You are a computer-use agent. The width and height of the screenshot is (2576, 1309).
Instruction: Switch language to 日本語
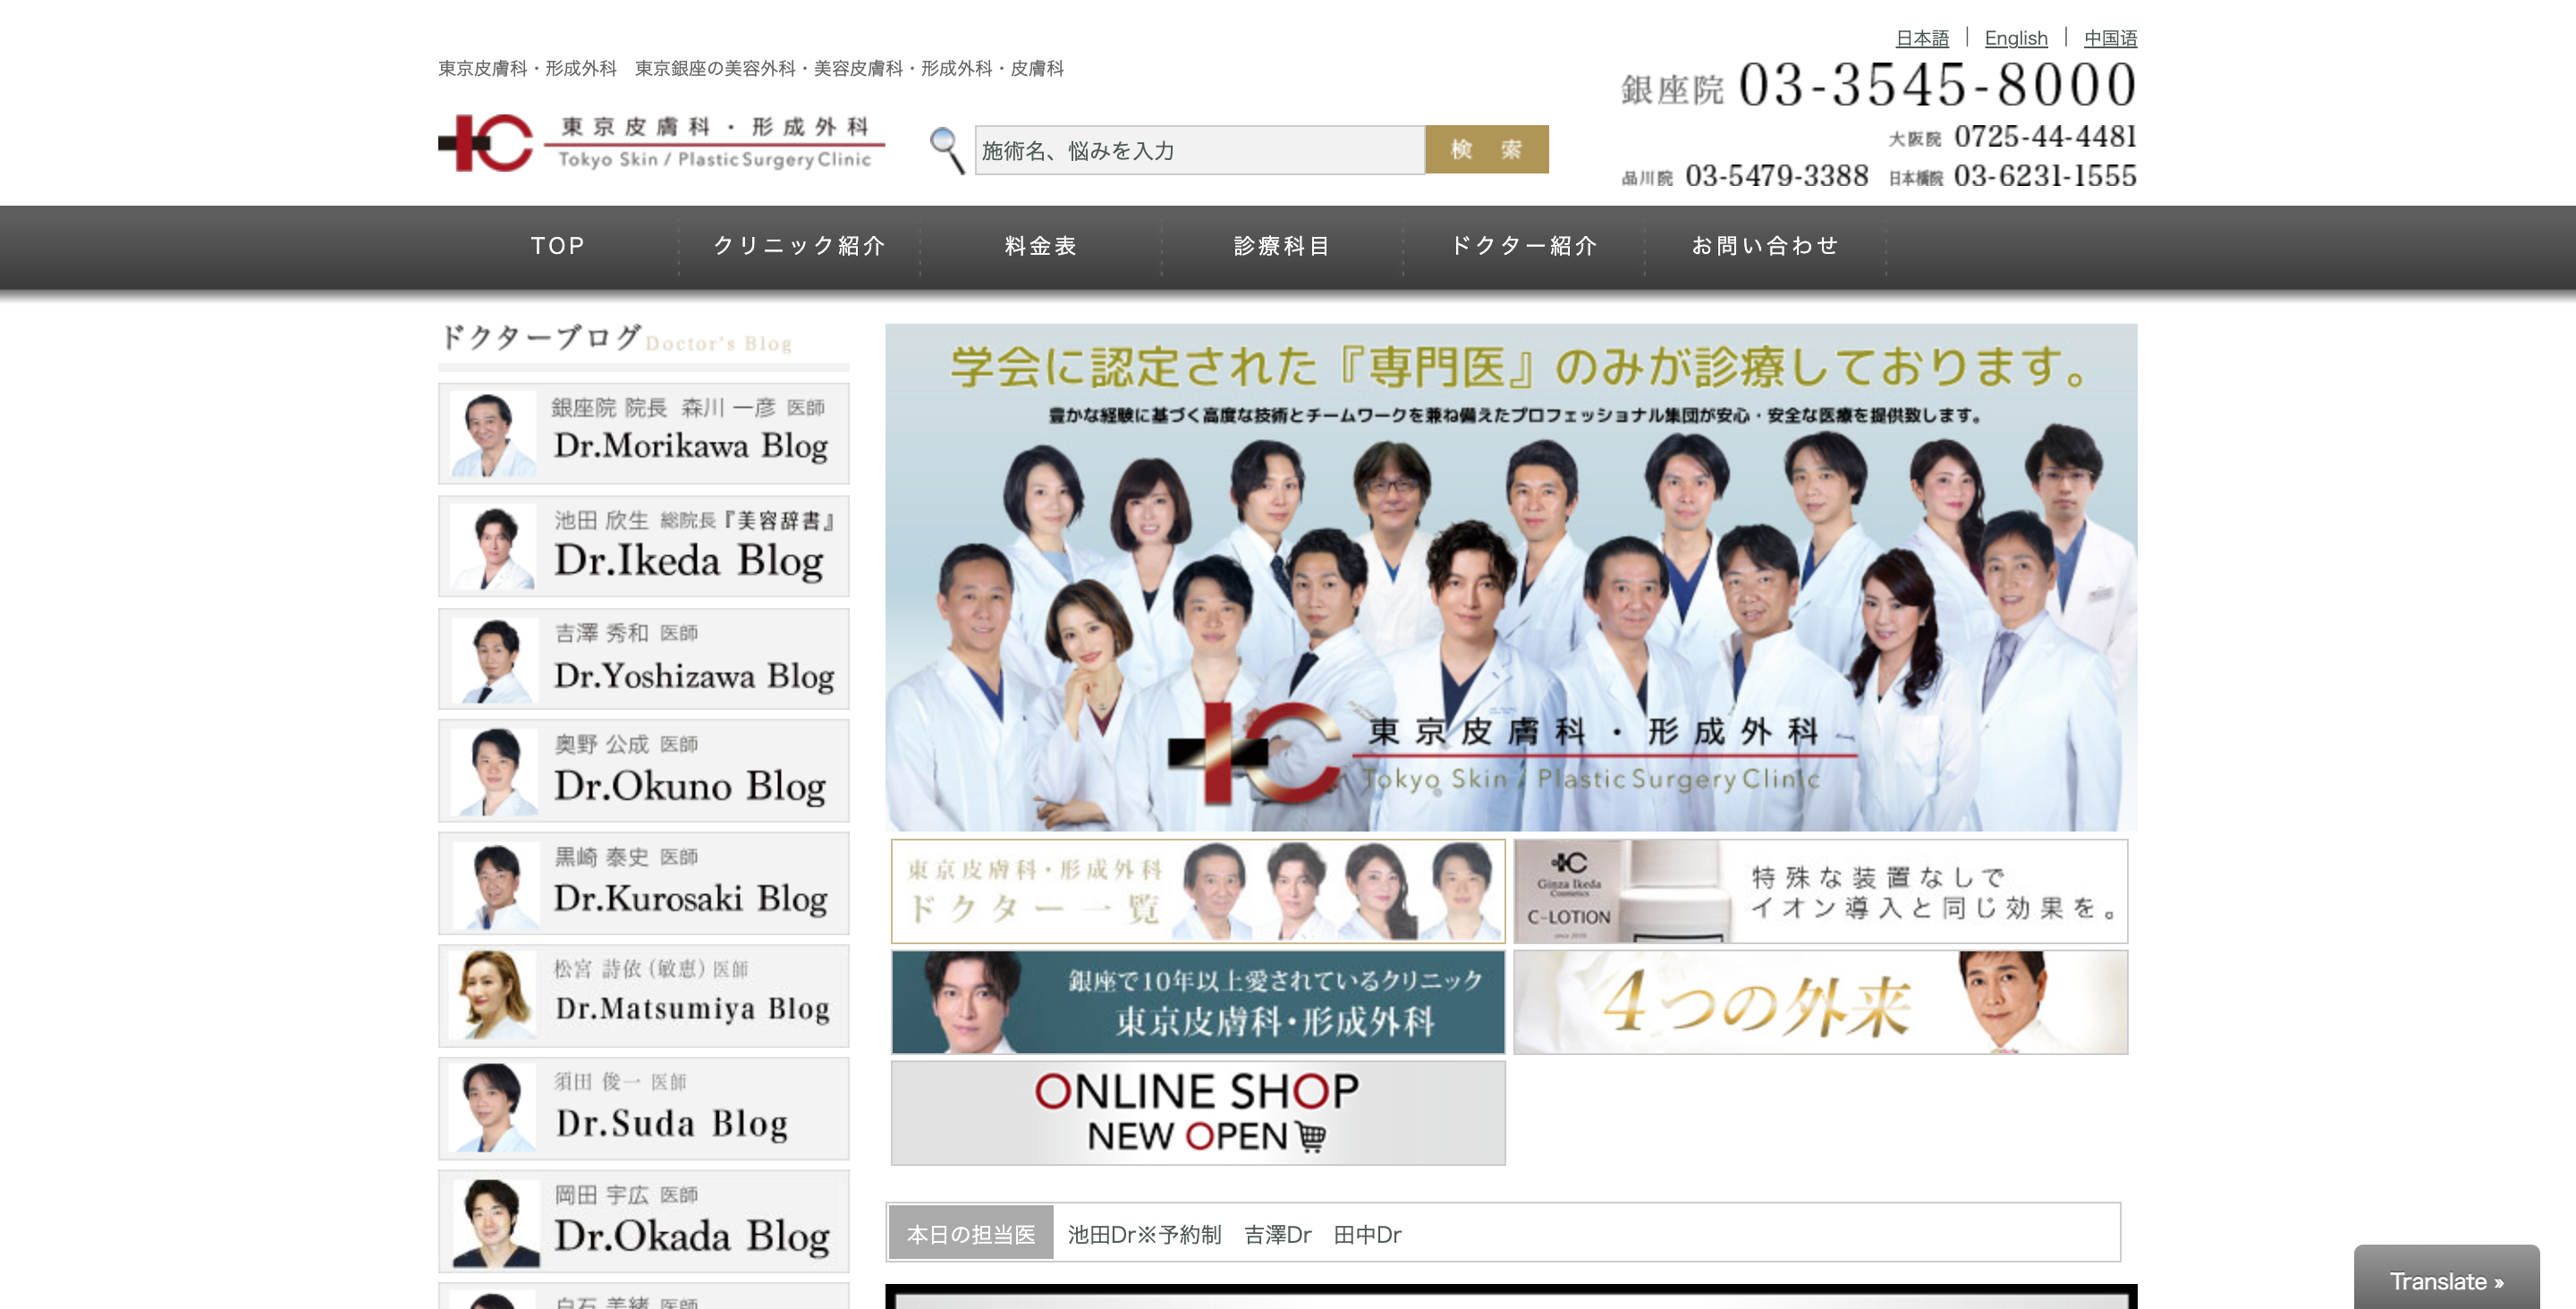[1922, 38]
